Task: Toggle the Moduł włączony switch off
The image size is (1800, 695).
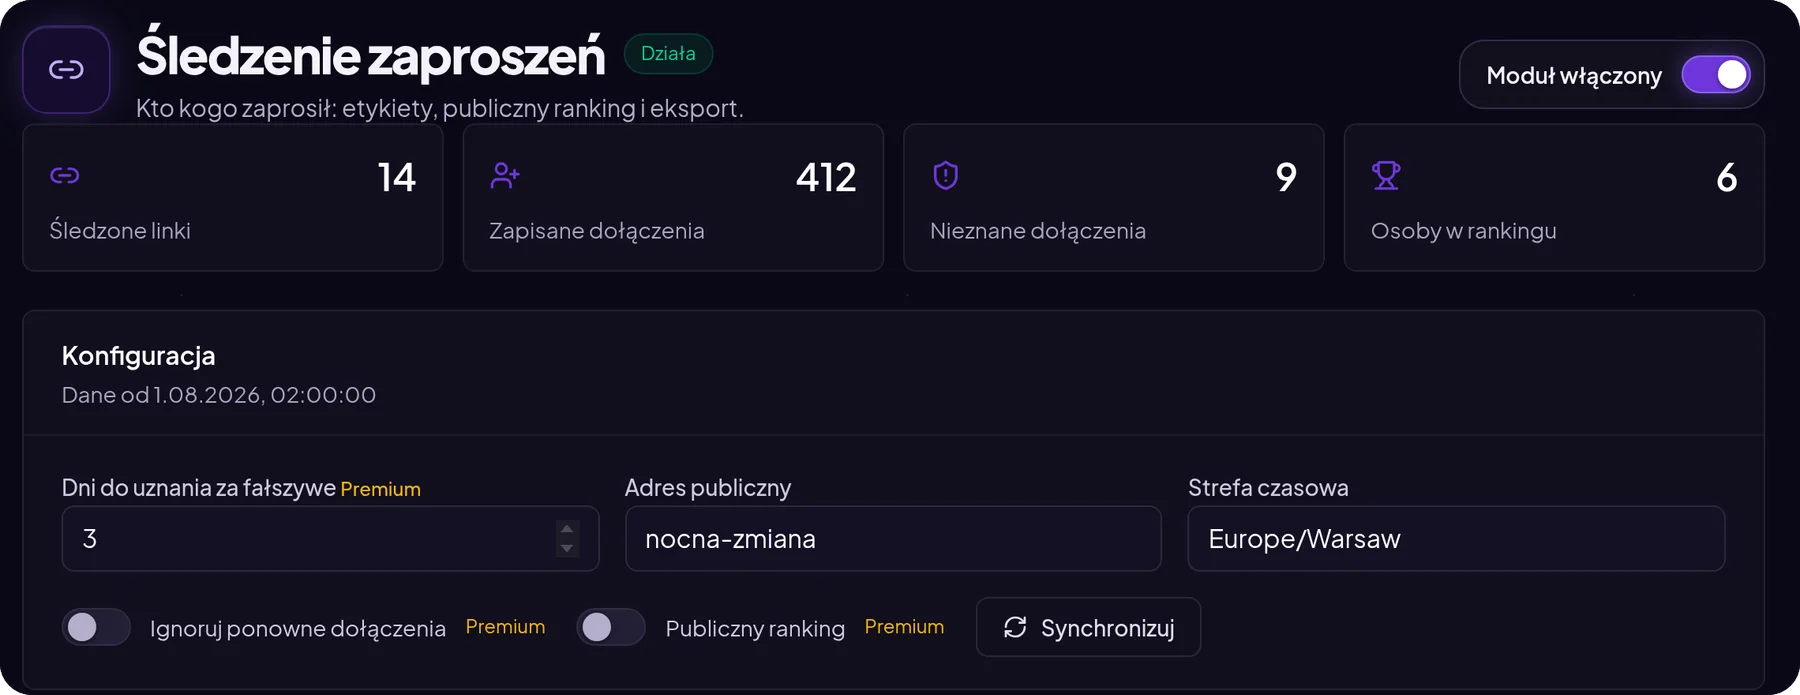Action: (x=1716, y=75)
